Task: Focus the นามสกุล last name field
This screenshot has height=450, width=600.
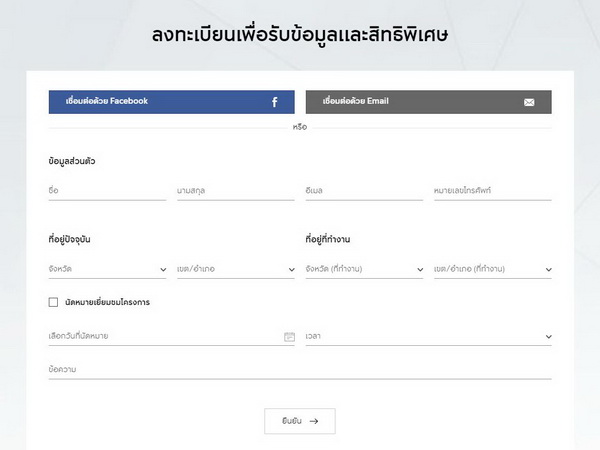Action: (235, 190)
